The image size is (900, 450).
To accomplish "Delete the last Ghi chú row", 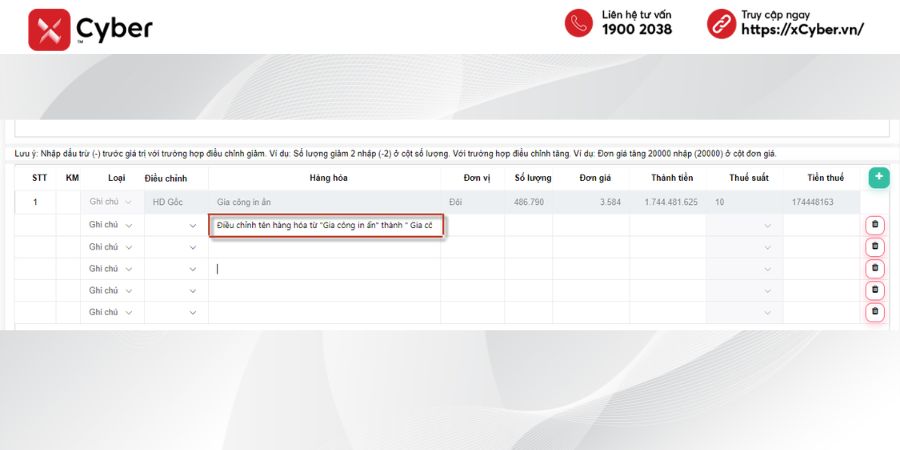I will coord(875,312).
